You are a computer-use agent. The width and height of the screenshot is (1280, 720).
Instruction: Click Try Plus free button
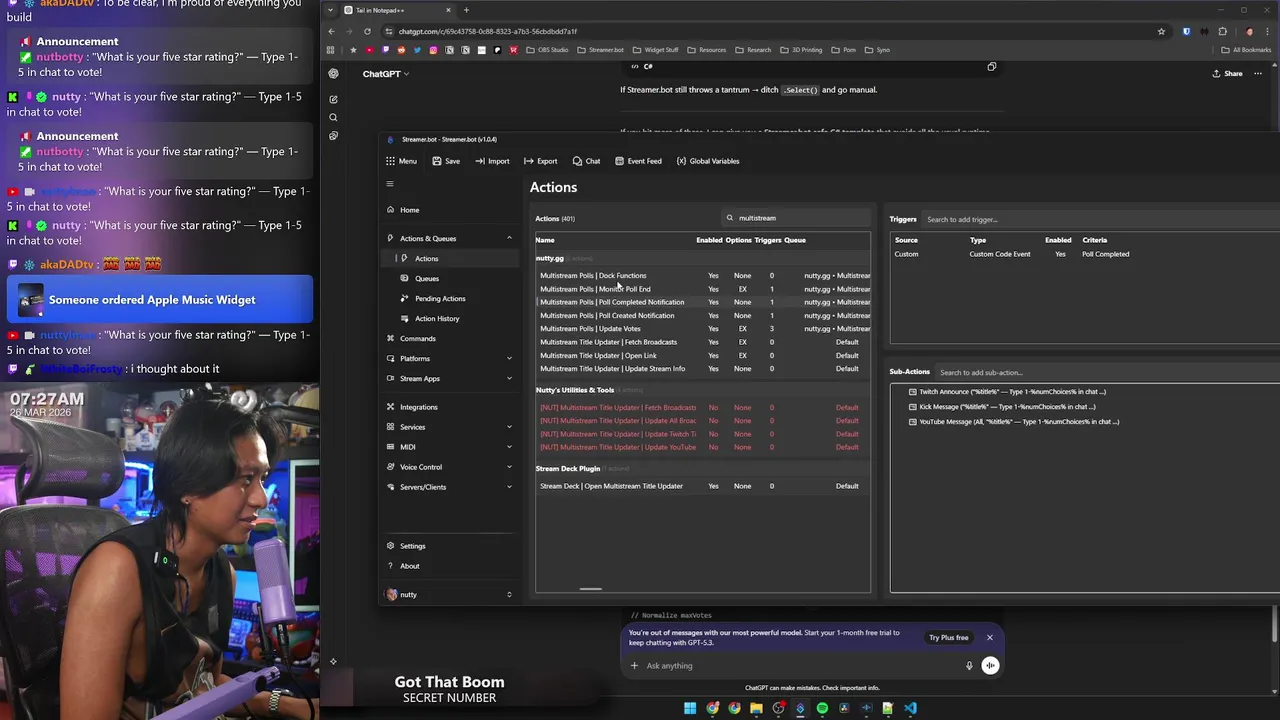[x=948, y=638]
